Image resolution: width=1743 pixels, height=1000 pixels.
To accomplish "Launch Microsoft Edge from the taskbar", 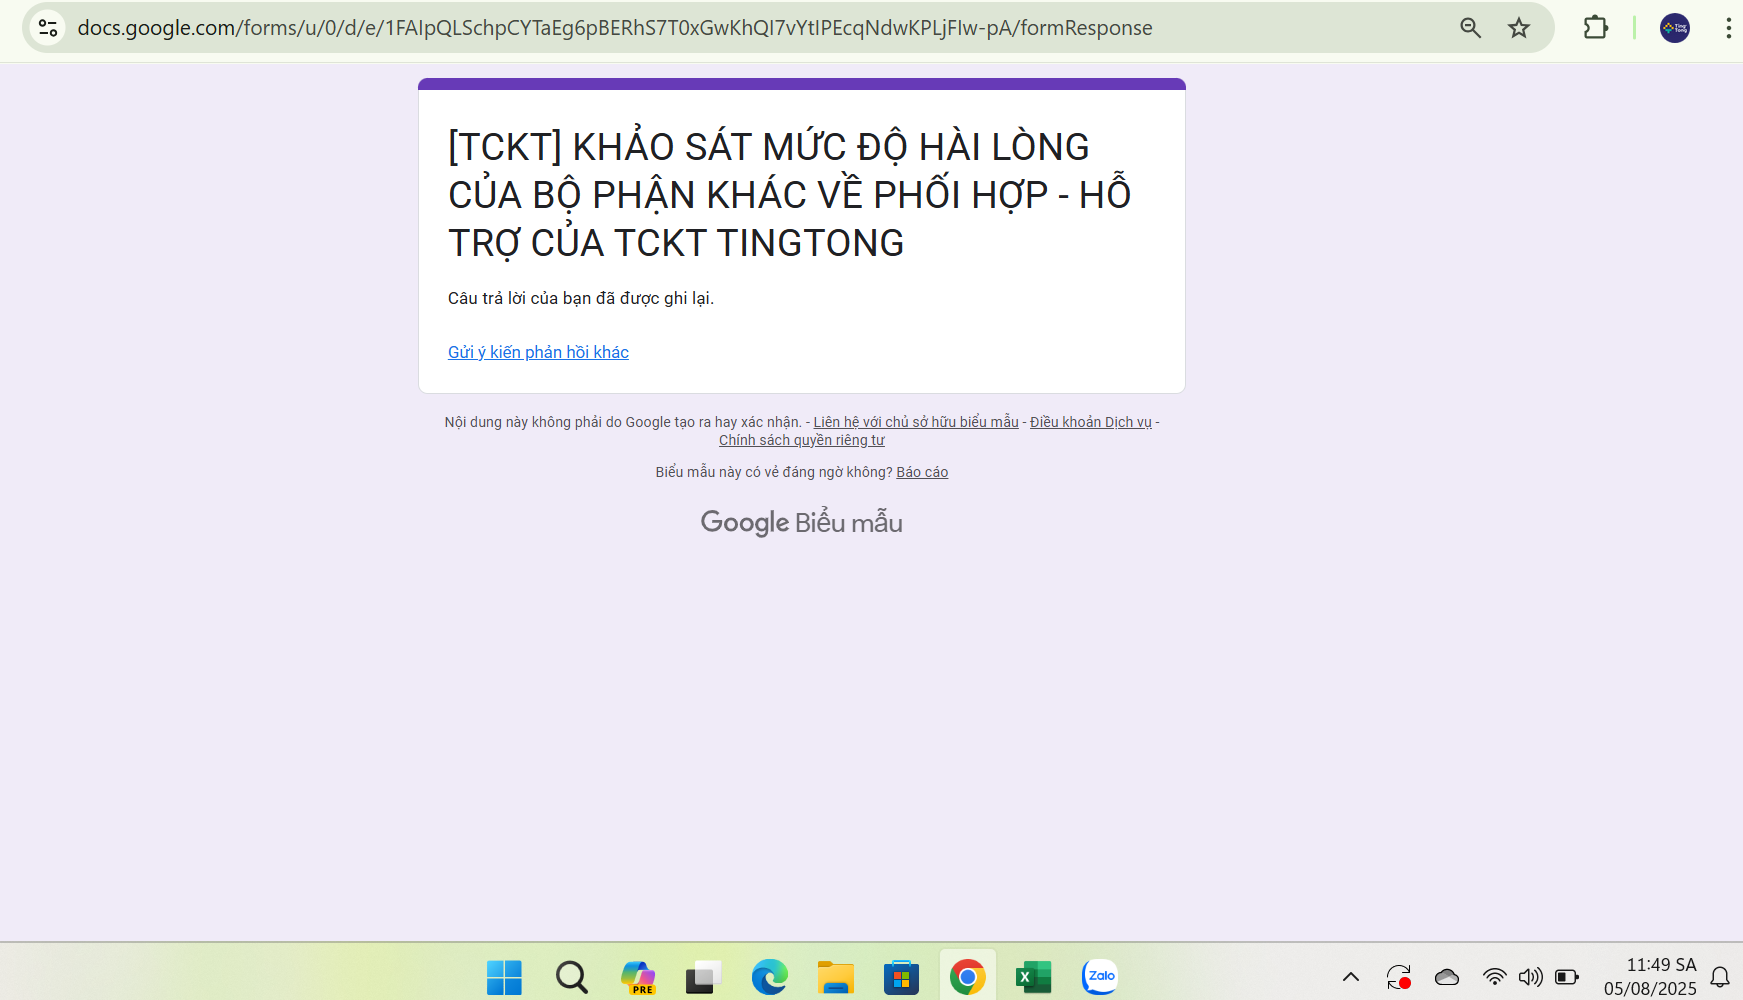I will click(769, 977).
